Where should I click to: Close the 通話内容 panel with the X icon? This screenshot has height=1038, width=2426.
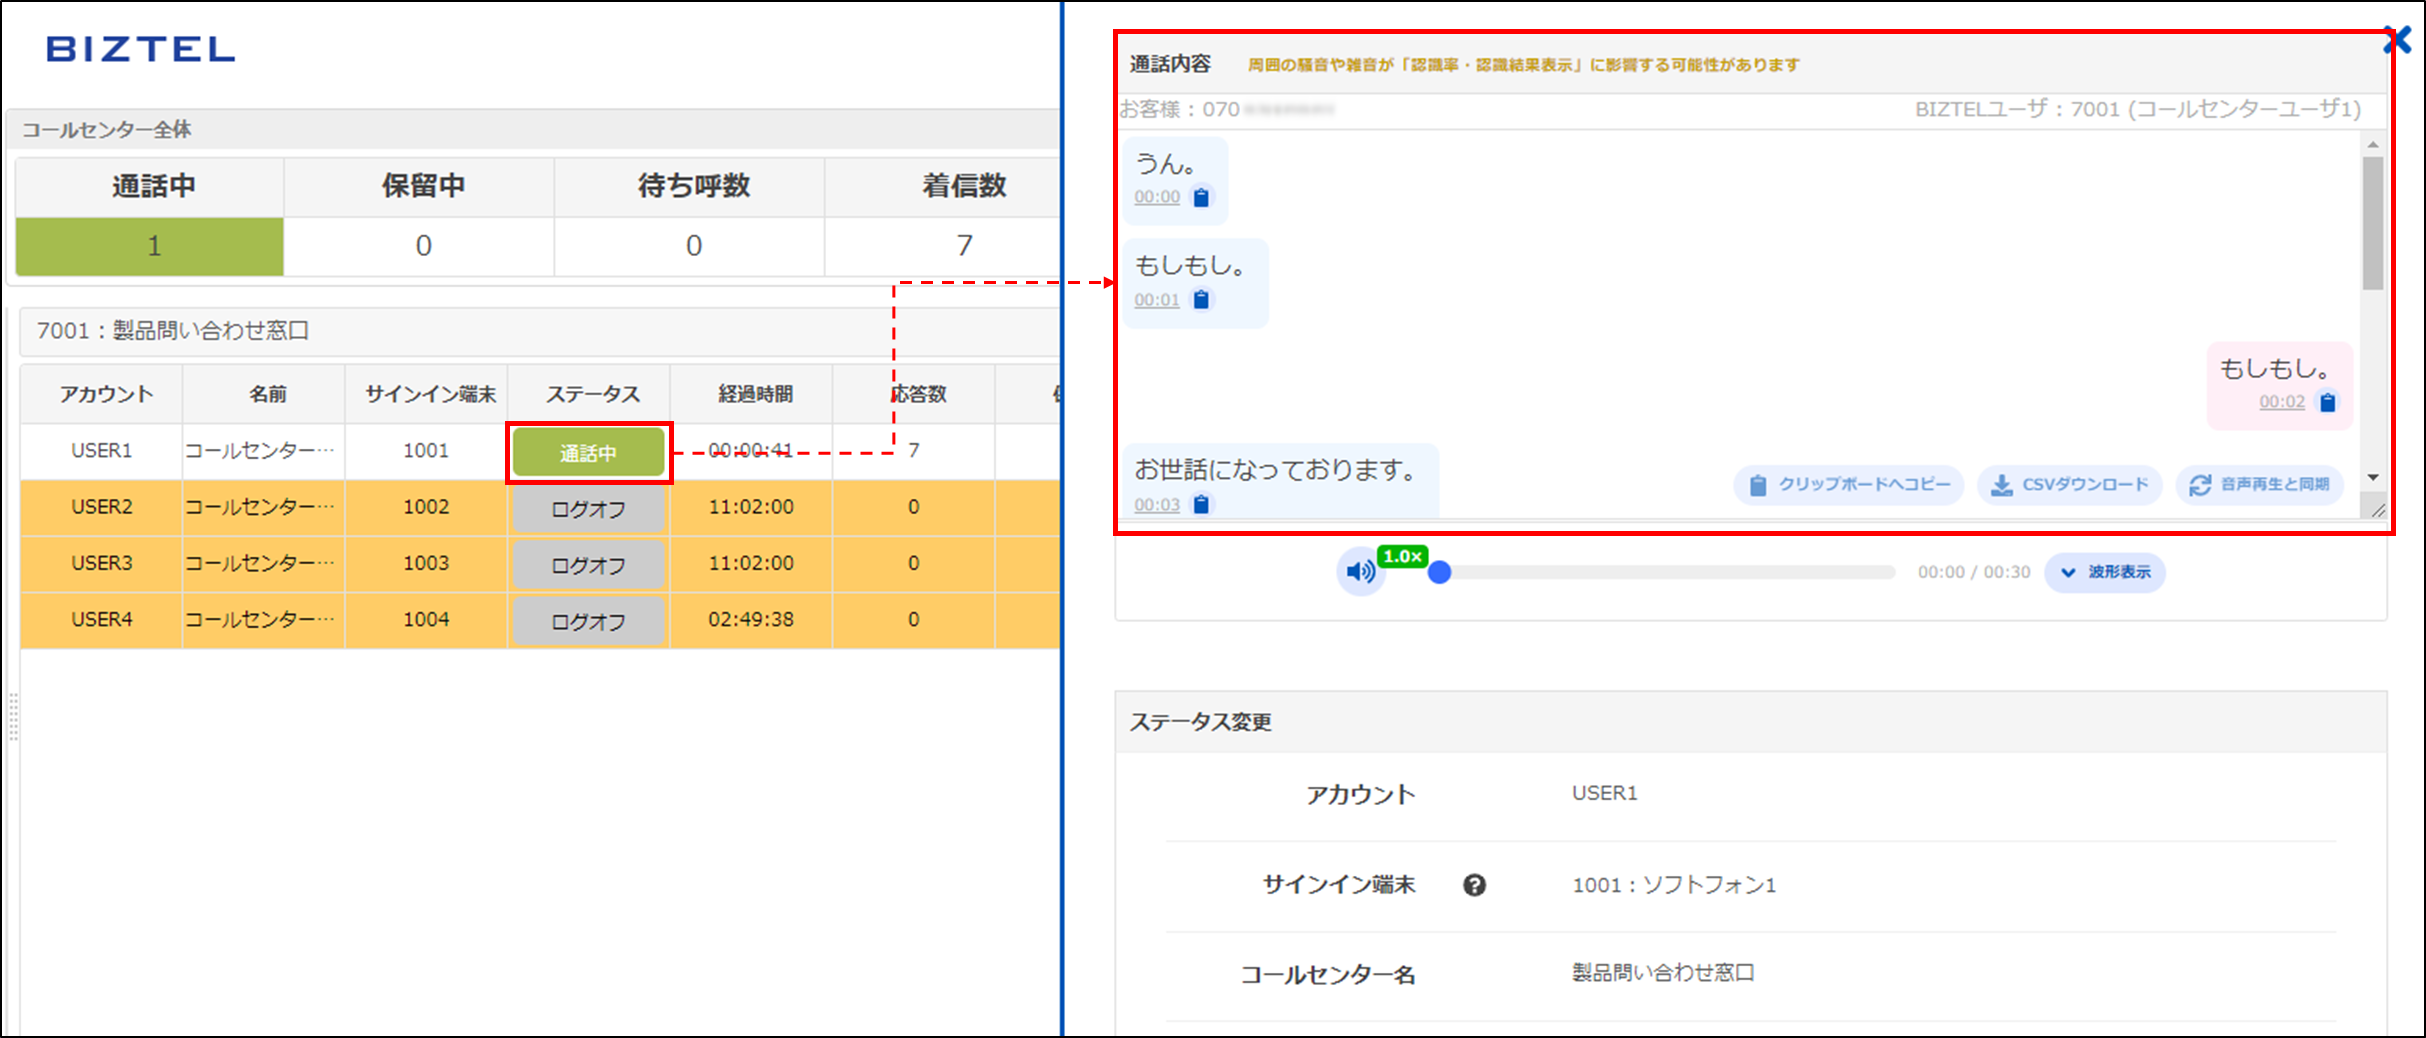2398,40
